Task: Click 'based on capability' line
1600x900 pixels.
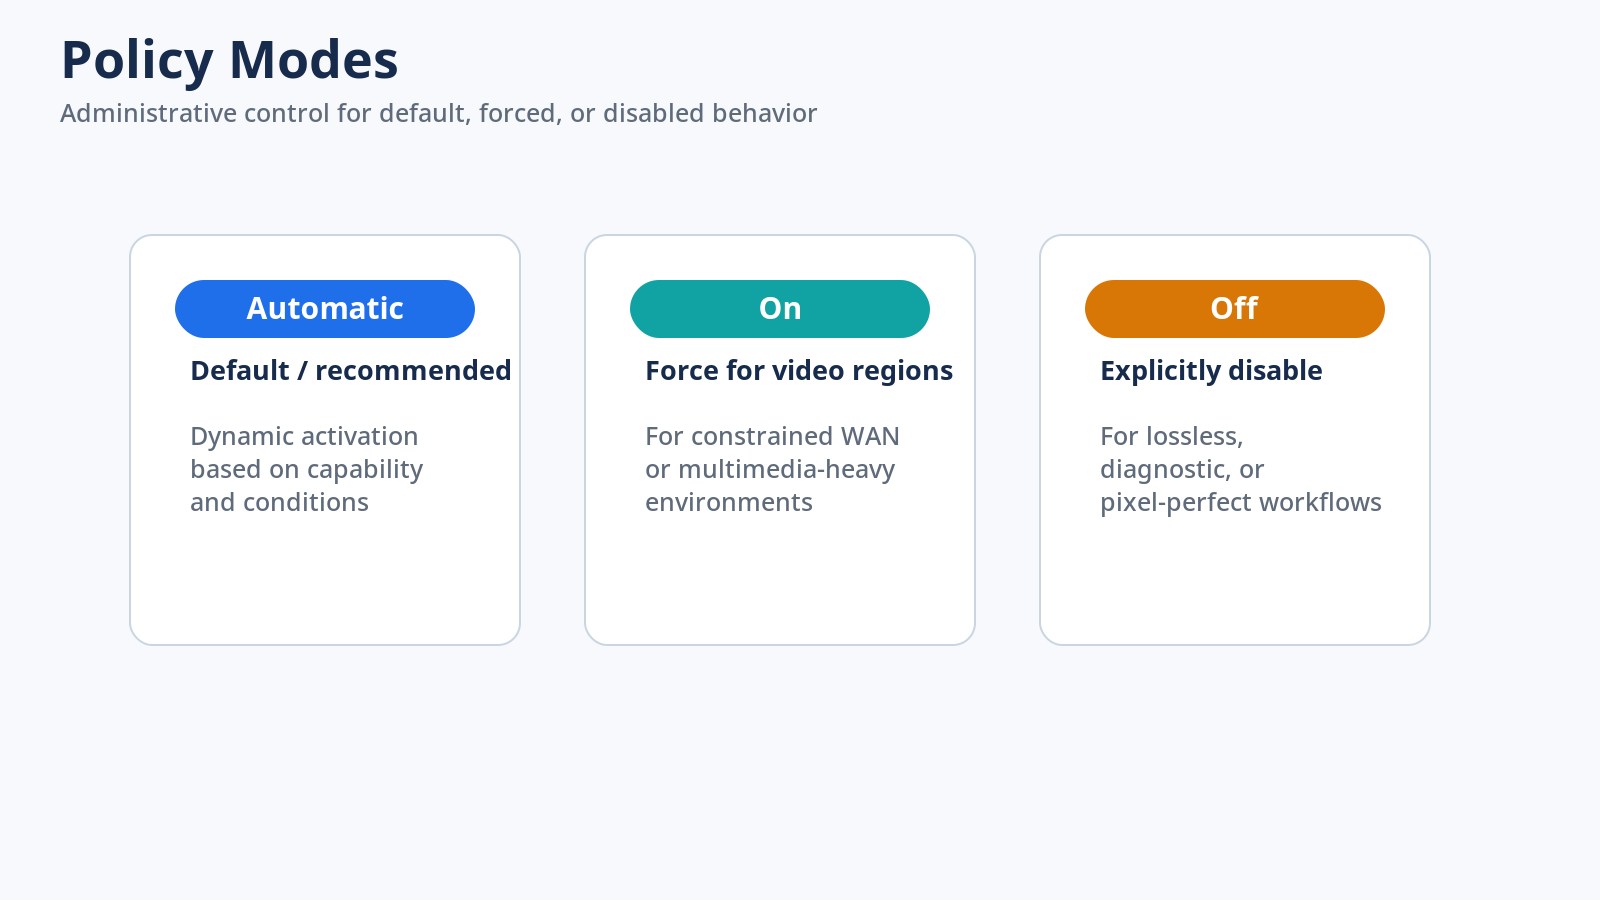Action: [x=307, y=469]
